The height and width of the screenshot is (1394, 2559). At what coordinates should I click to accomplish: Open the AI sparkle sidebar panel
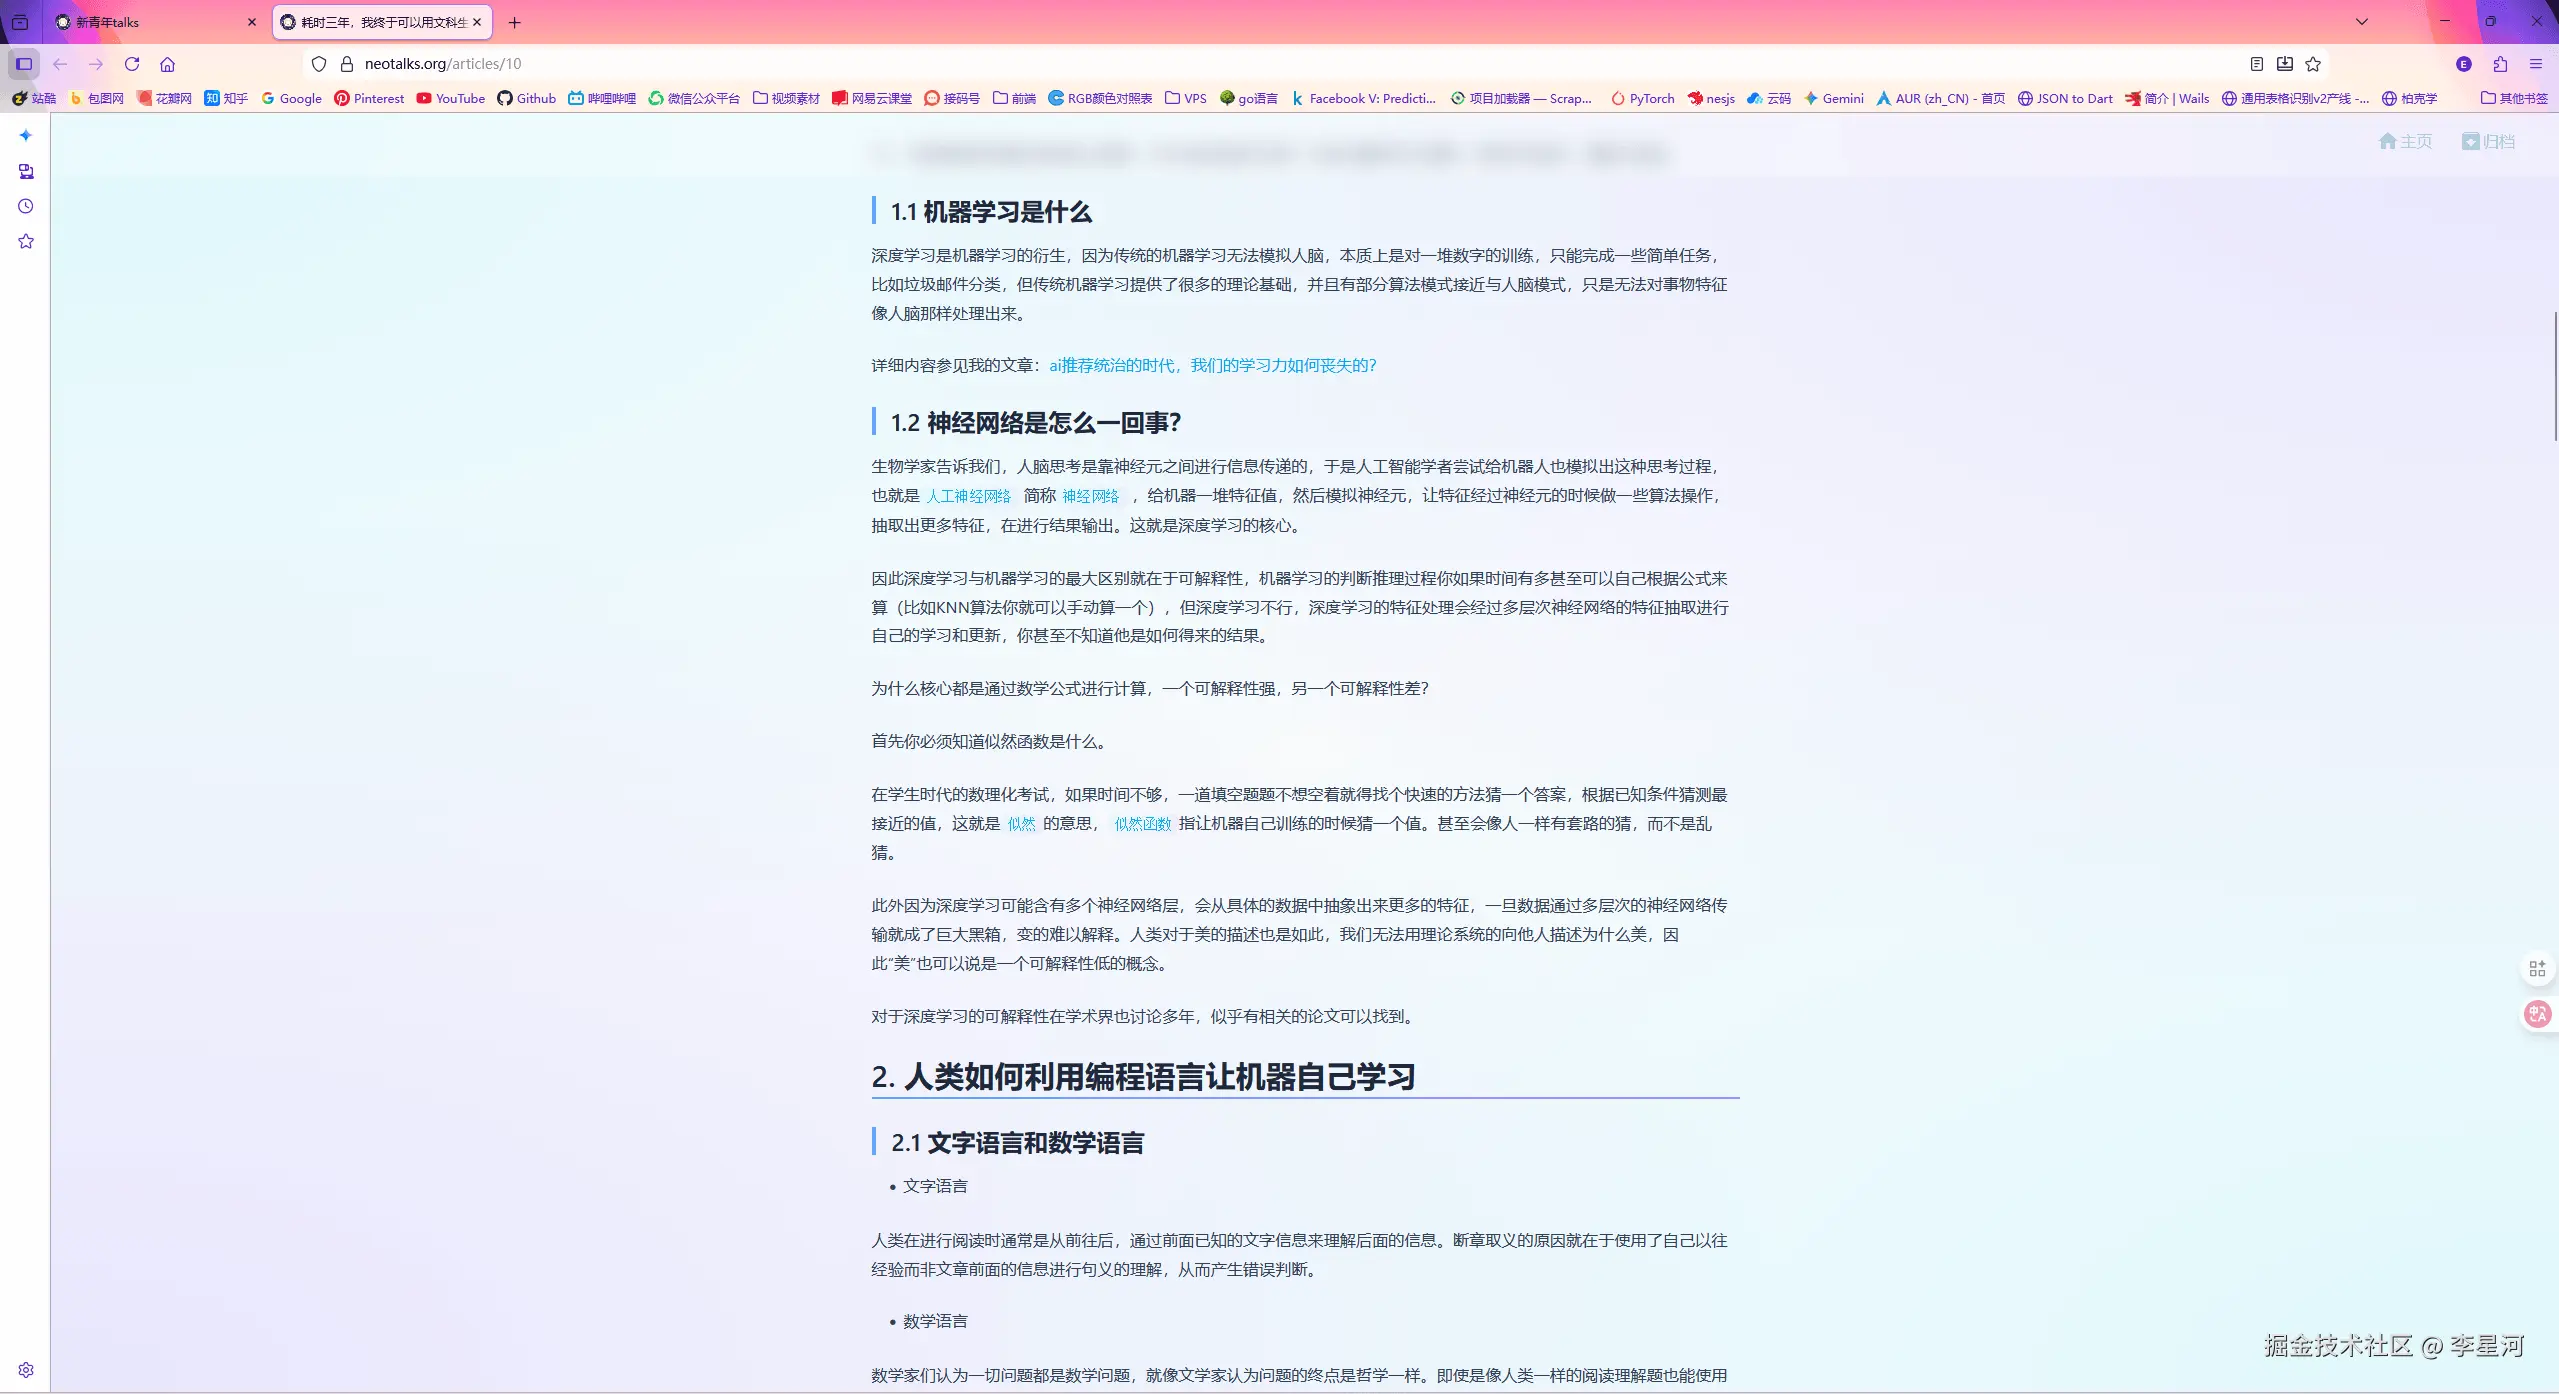tap(26, 136)
